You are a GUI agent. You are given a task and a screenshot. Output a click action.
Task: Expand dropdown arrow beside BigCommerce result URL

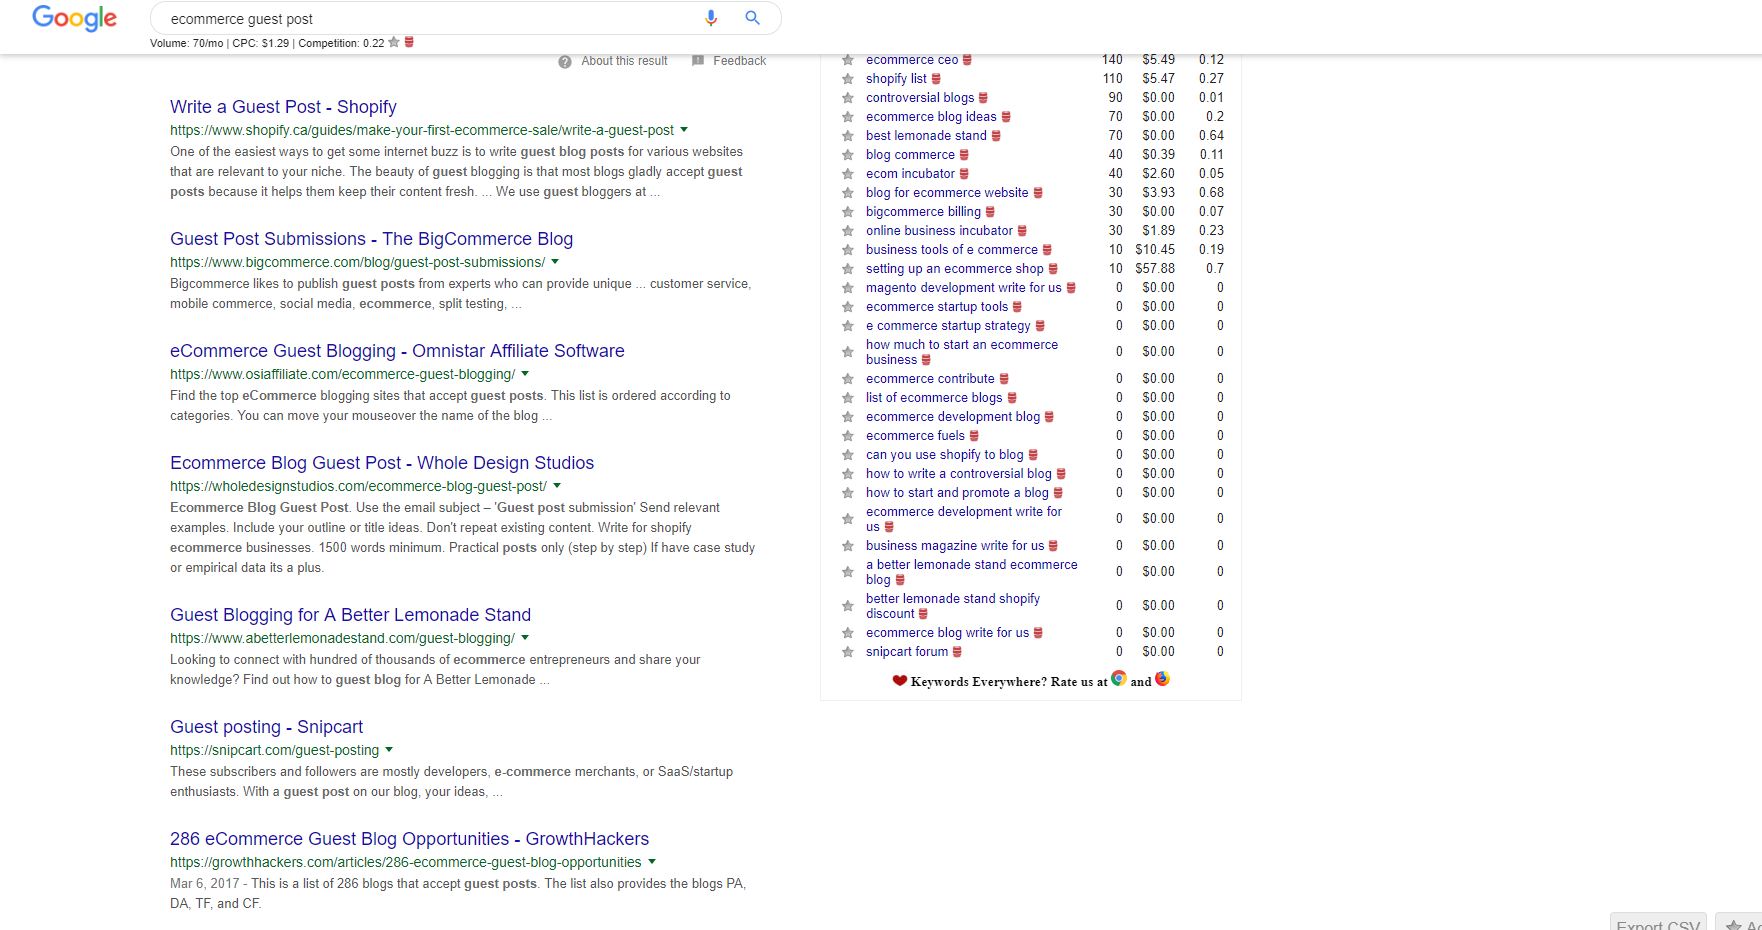[x=555, y=262]
